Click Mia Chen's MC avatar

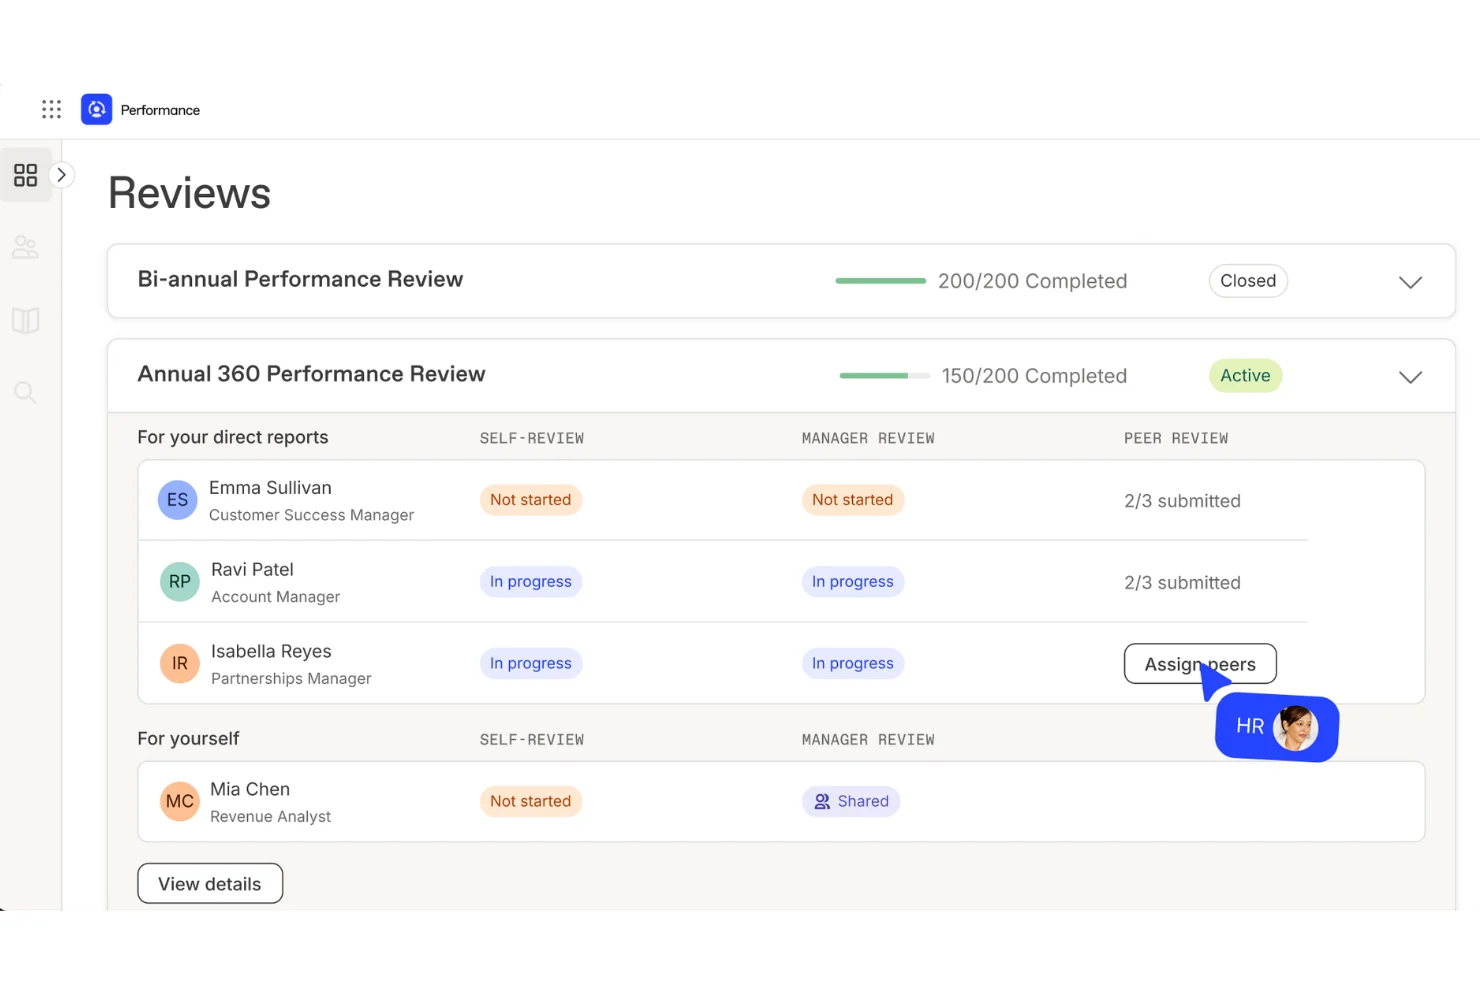tap(179, 801)
